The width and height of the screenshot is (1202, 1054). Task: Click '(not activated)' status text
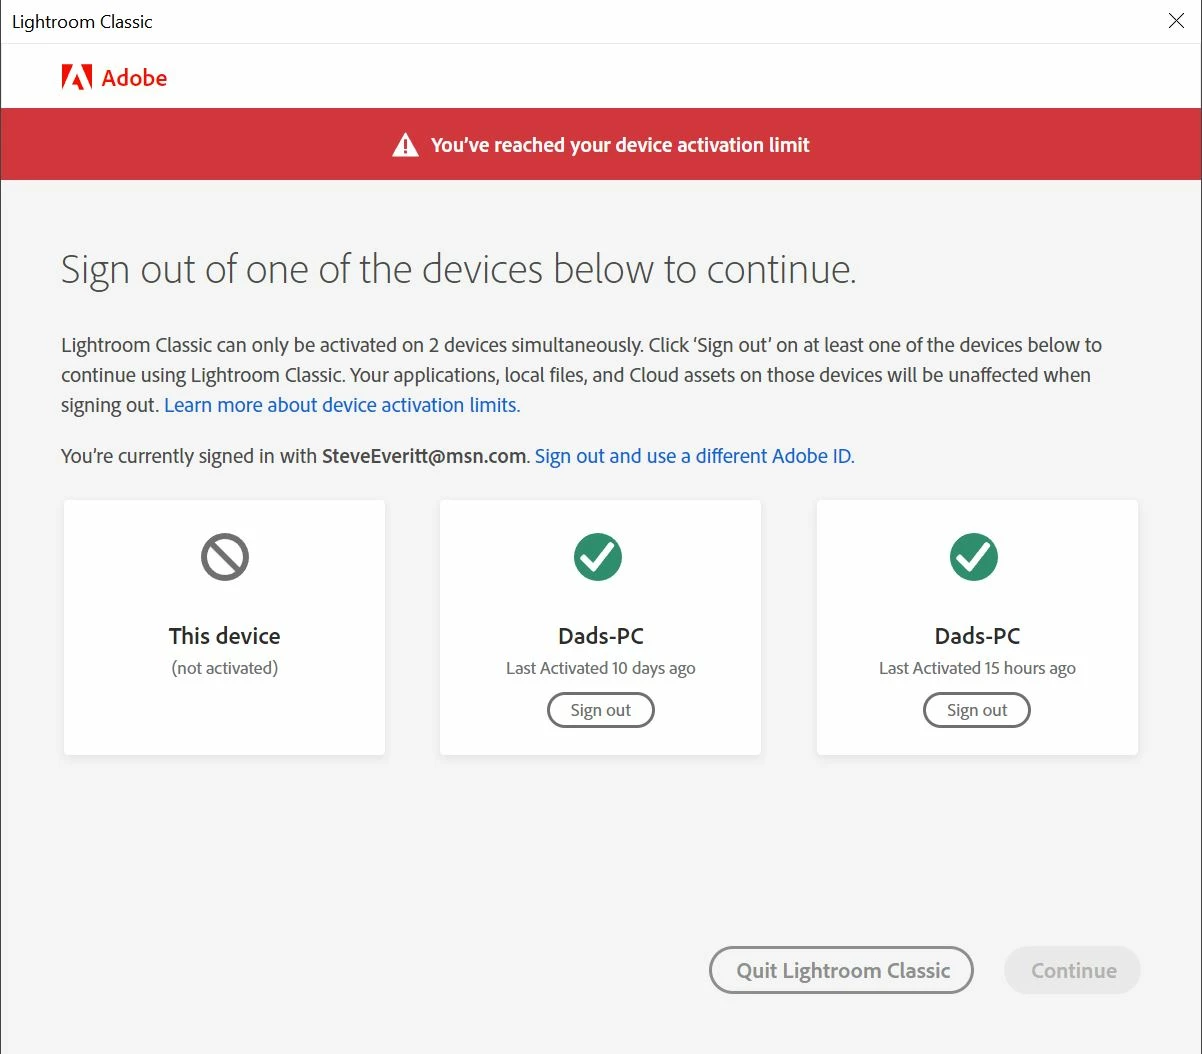point(225,668)
